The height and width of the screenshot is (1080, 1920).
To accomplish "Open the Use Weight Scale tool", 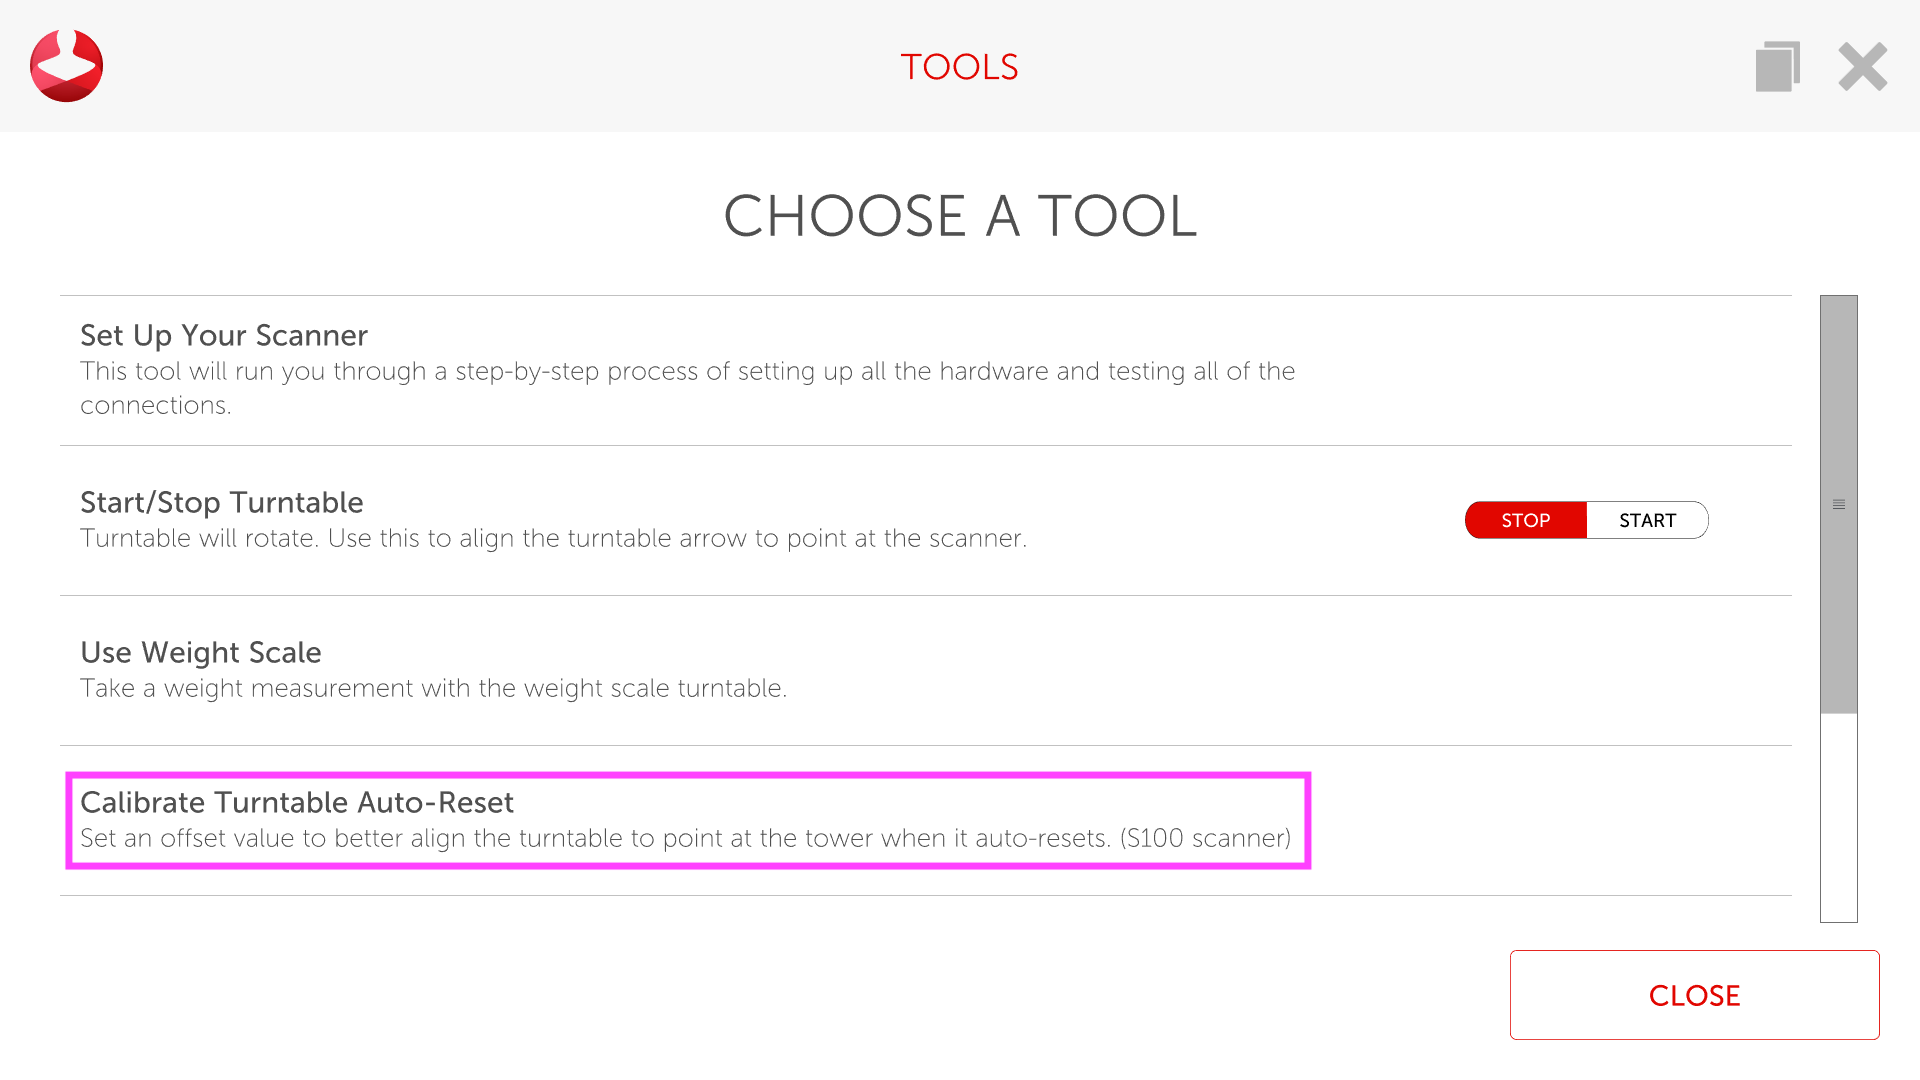I will 201,652.
